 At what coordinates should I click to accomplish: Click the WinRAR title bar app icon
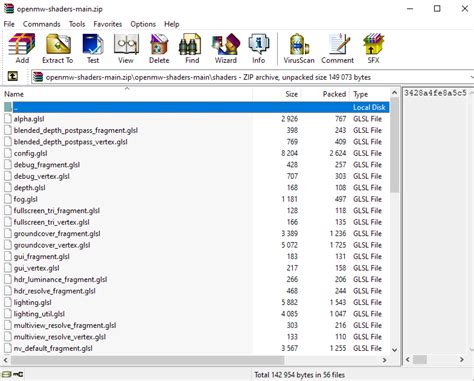pyautogui.click(x=9, y=8)
